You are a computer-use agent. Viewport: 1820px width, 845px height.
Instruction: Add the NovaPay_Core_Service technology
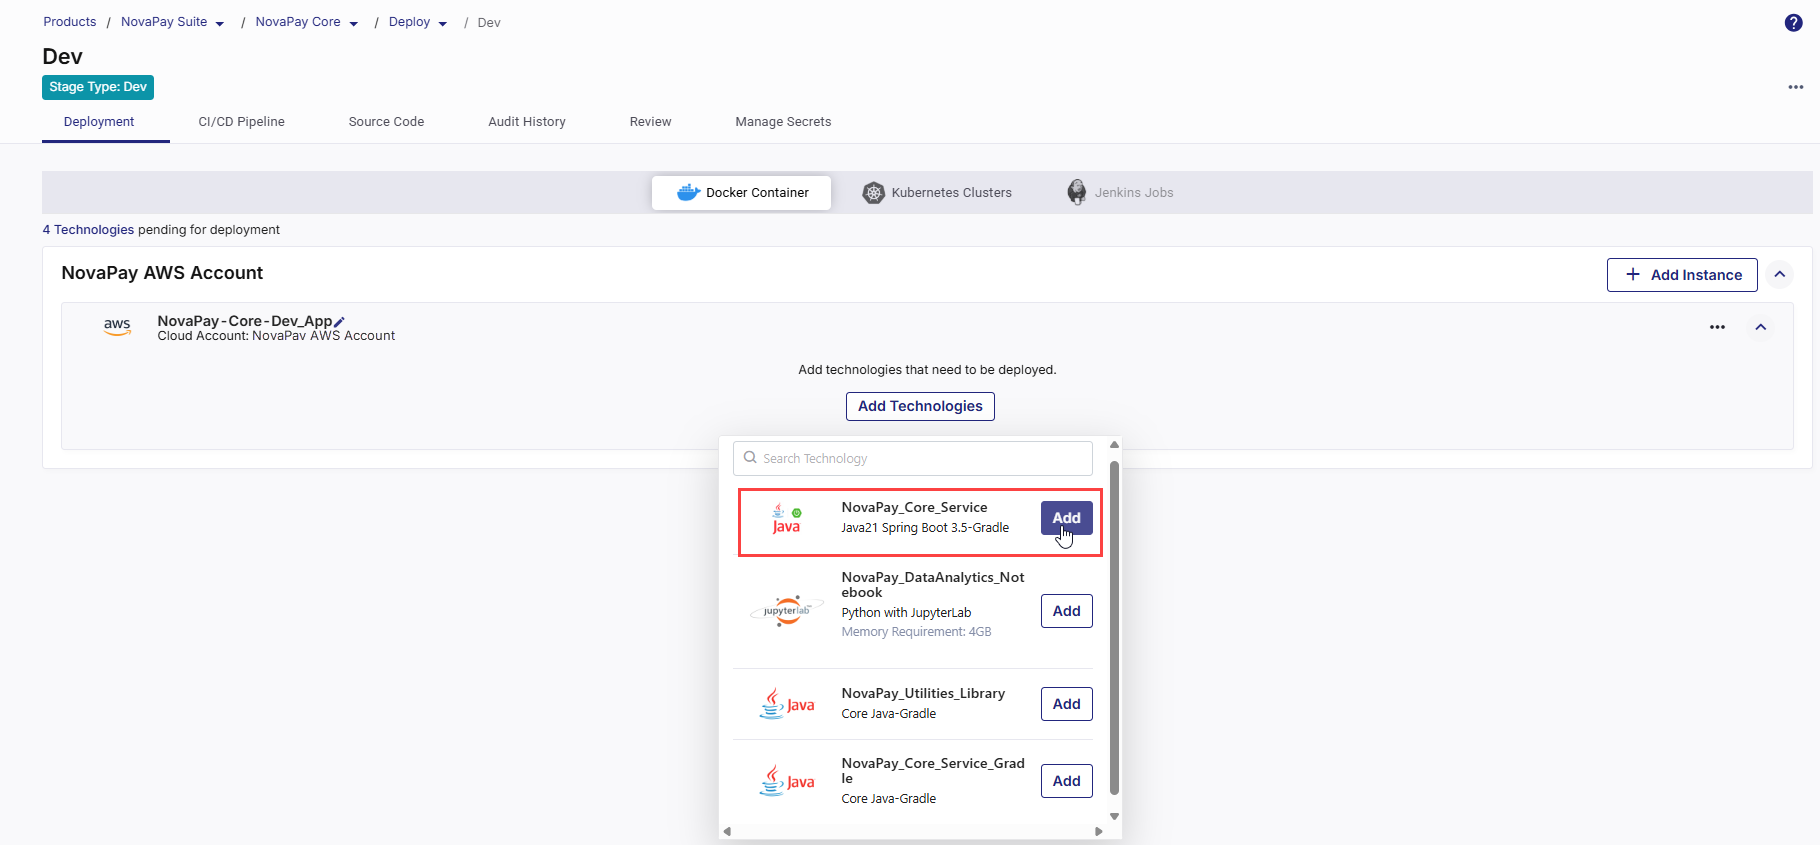(x=1066, y=518)
